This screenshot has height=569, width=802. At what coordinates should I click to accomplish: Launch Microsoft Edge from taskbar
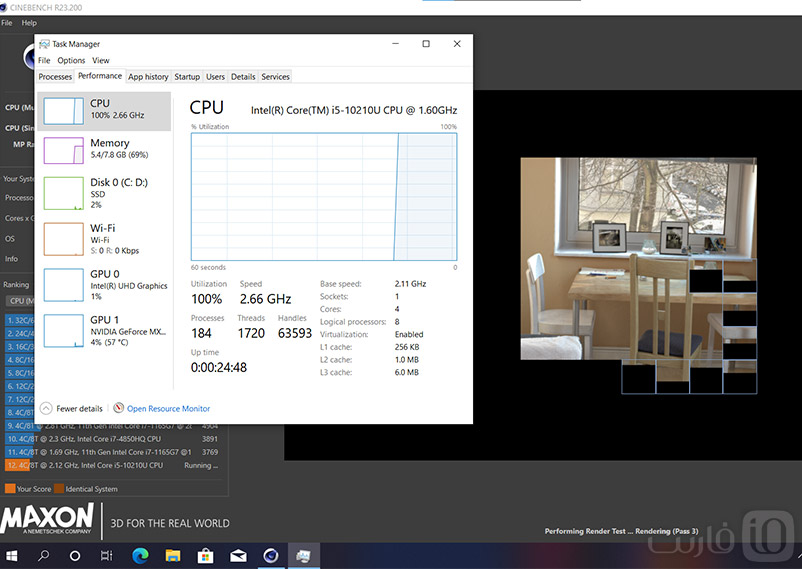pos(140,556)
